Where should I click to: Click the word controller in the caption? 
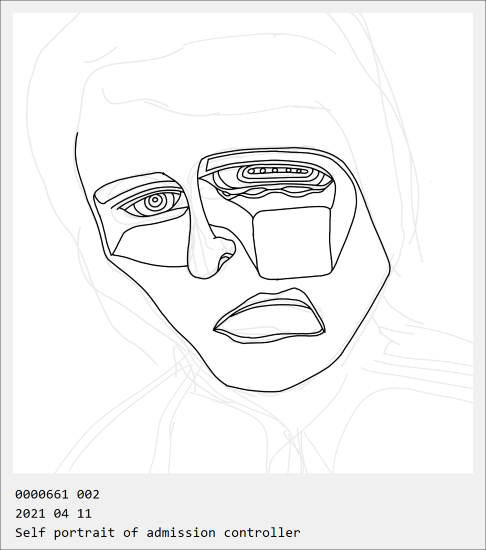coord(262,532)
